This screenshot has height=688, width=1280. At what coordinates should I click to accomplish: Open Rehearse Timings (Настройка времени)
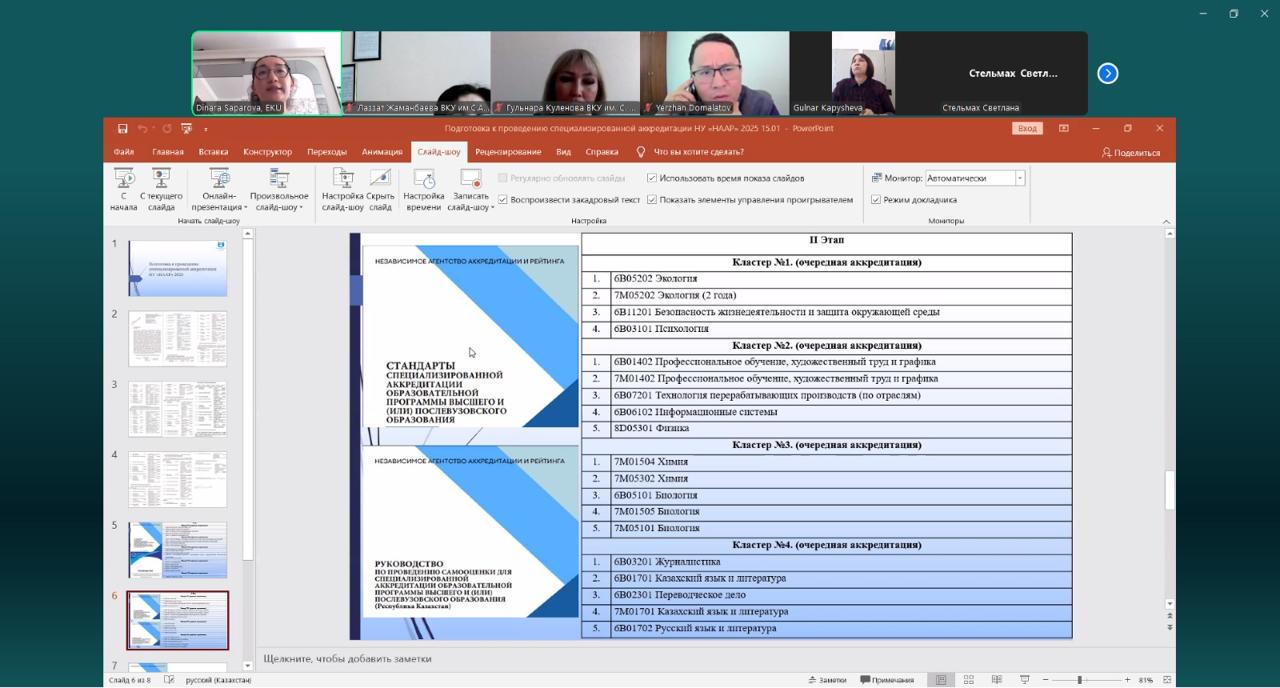point(424,189)
